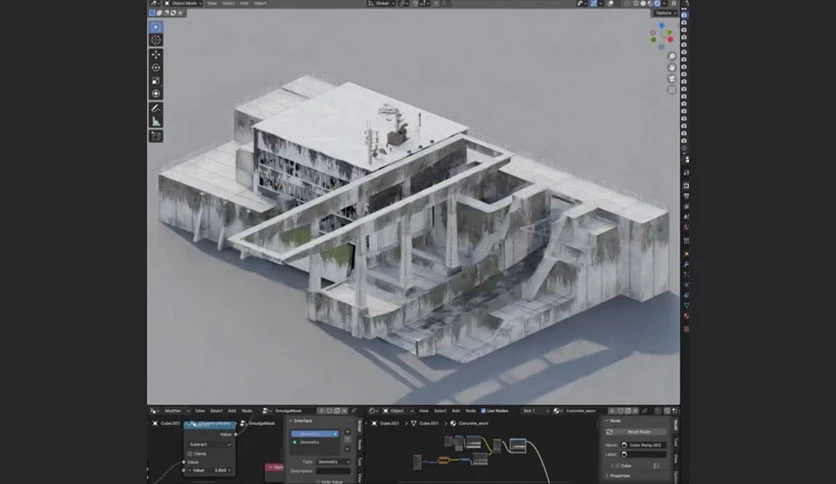Open the Global transform orientation dropdown

tap(381, 3)
